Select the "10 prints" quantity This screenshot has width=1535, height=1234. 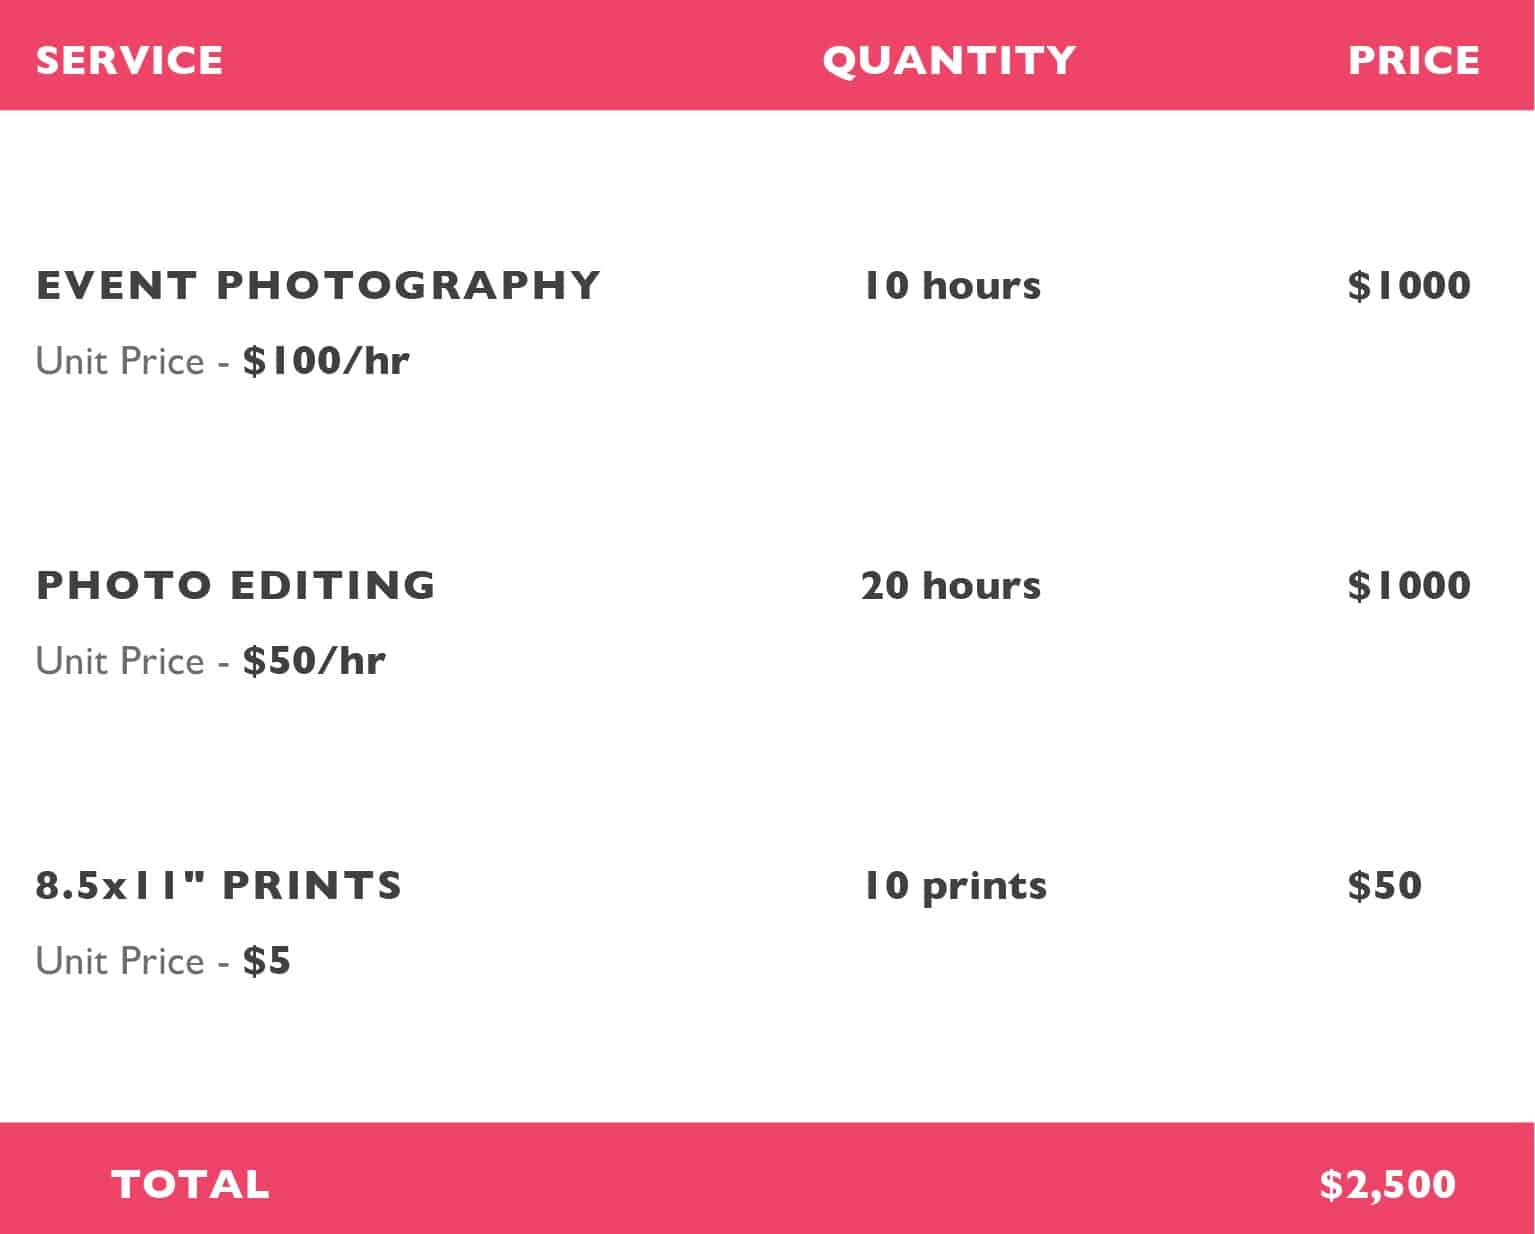954,886
